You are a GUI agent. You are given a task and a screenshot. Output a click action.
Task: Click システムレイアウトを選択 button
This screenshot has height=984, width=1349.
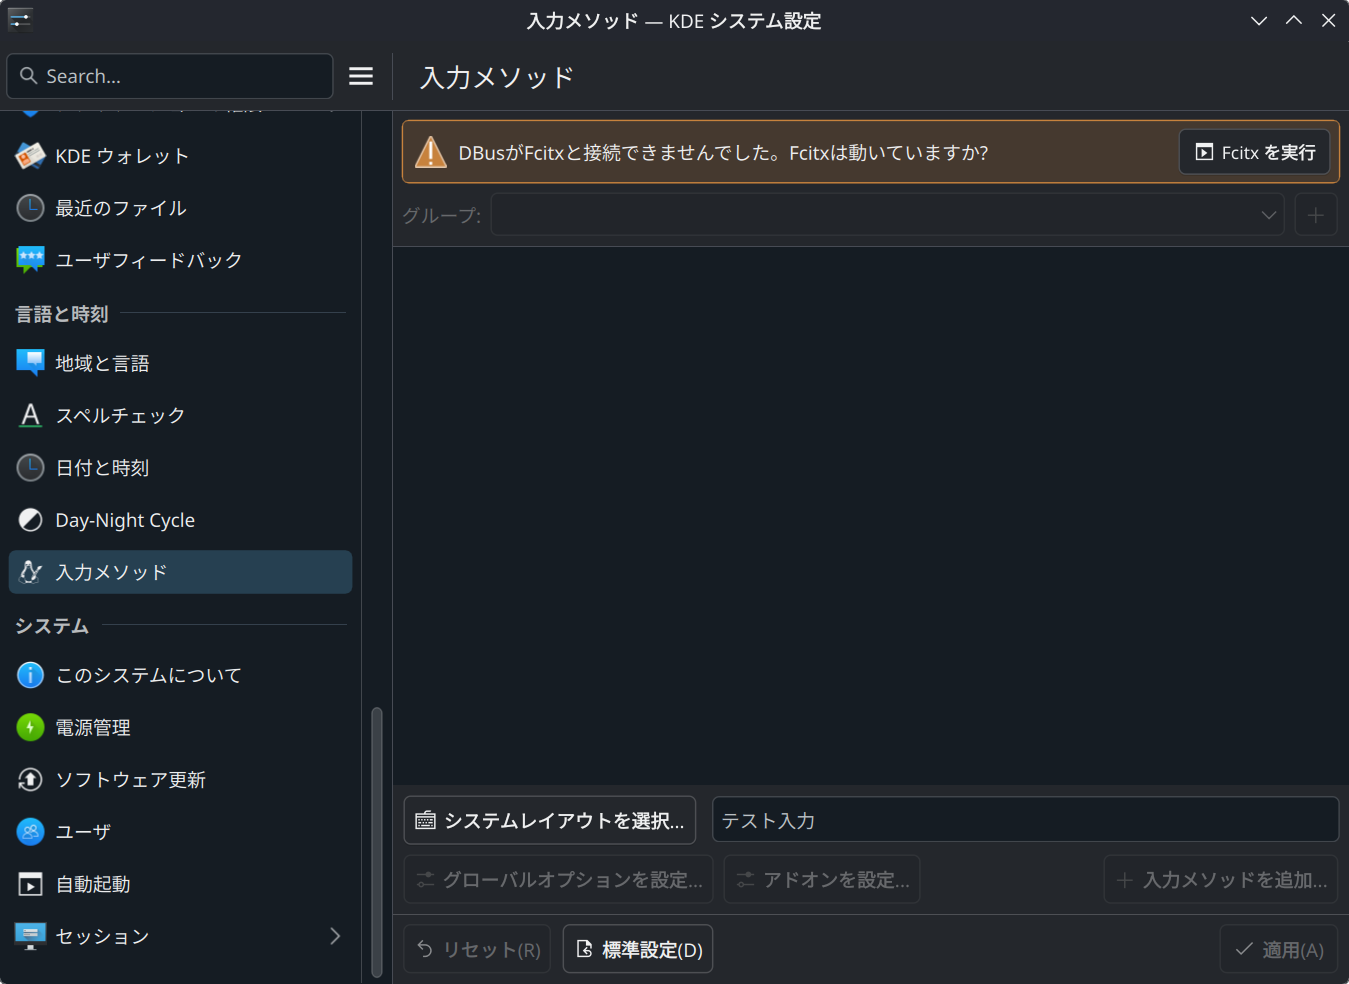(549, 820)
